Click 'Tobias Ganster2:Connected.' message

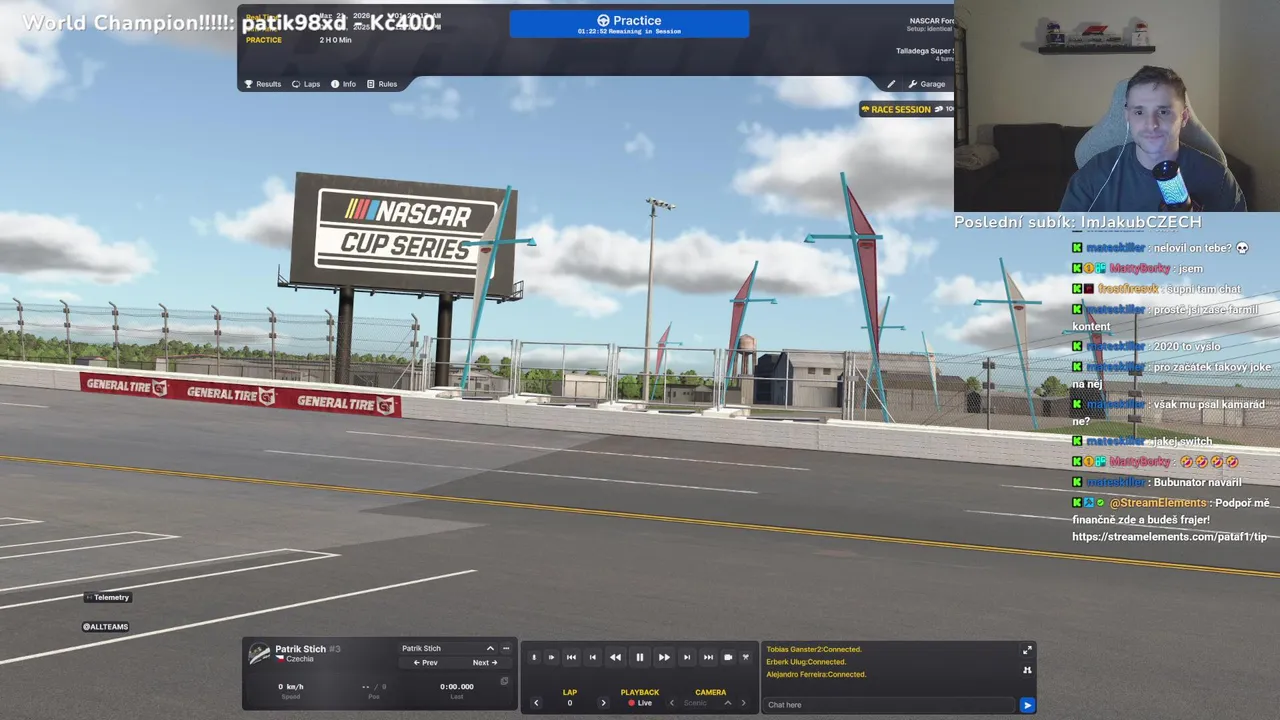tap(814, 649)
